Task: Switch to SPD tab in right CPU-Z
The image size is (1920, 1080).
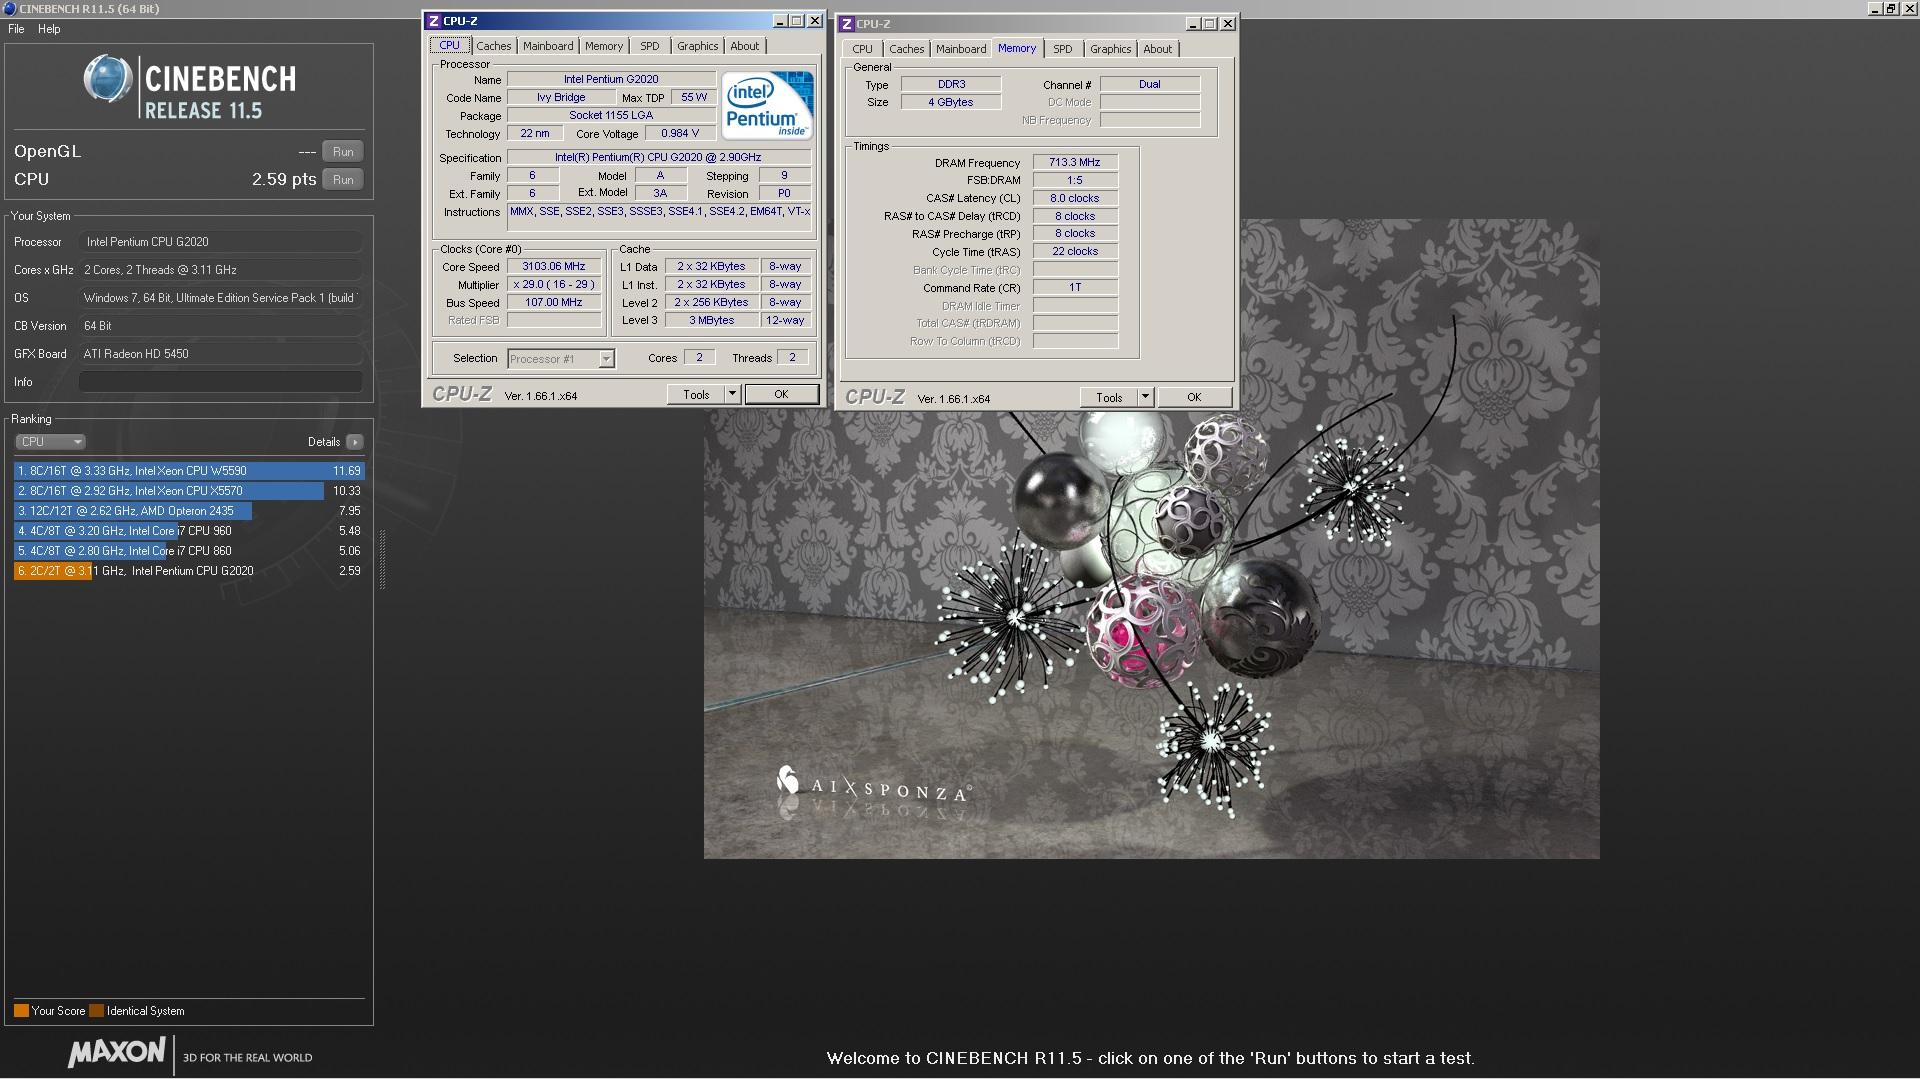Action: point(1063,49)
